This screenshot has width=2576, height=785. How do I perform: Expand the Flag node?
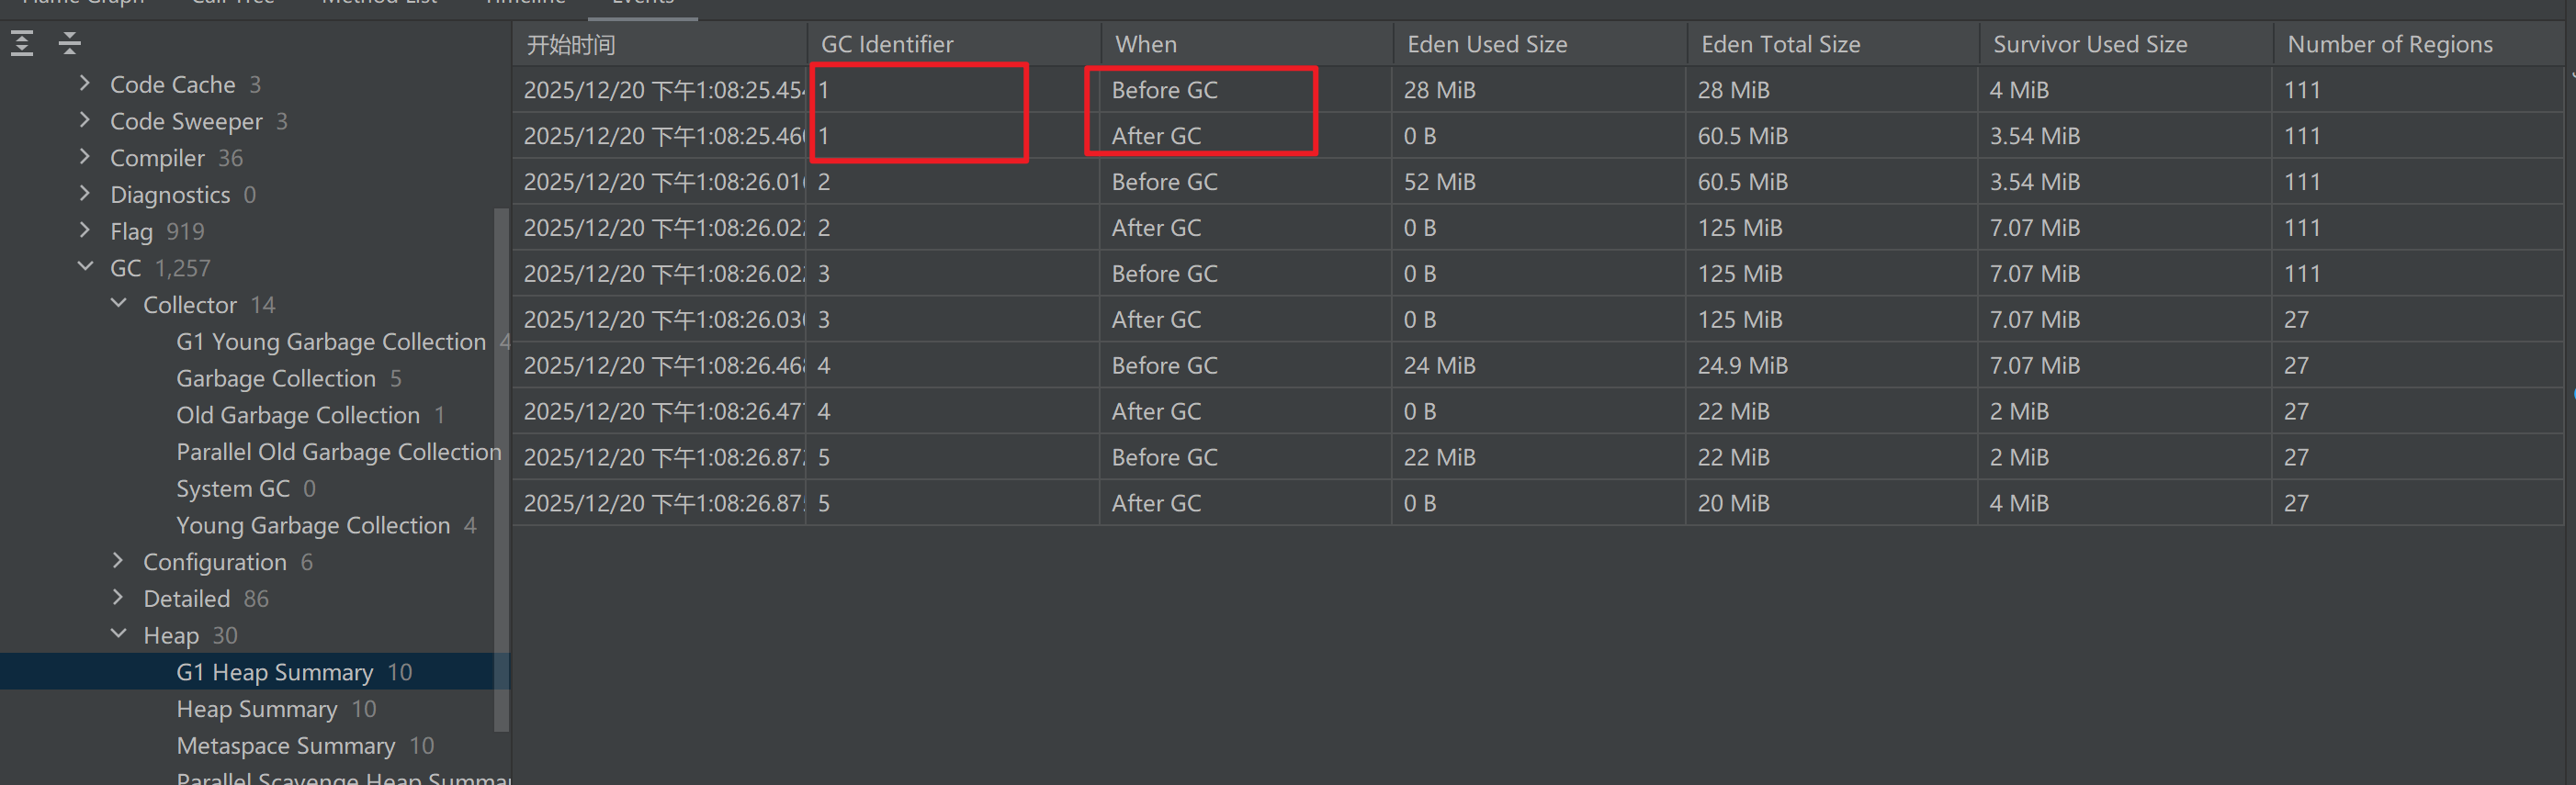(x=85, y=230)
